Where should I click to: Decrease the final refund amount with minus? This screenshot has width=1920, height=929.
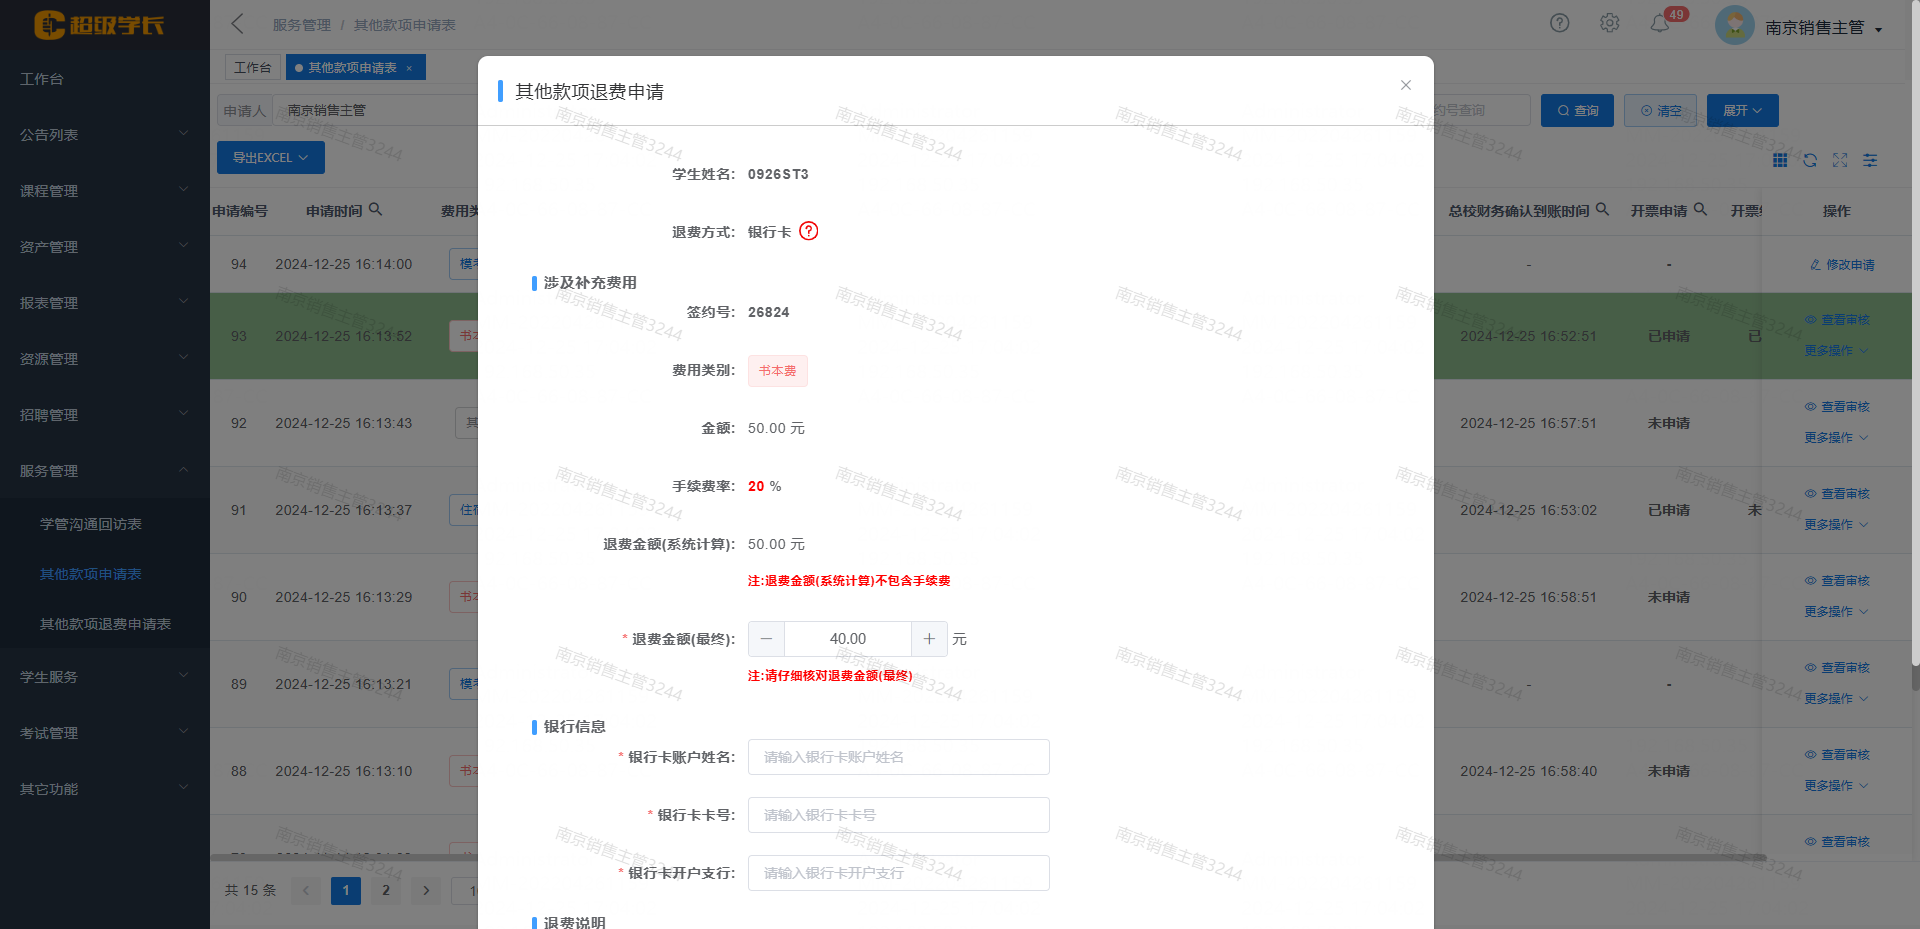766,639
